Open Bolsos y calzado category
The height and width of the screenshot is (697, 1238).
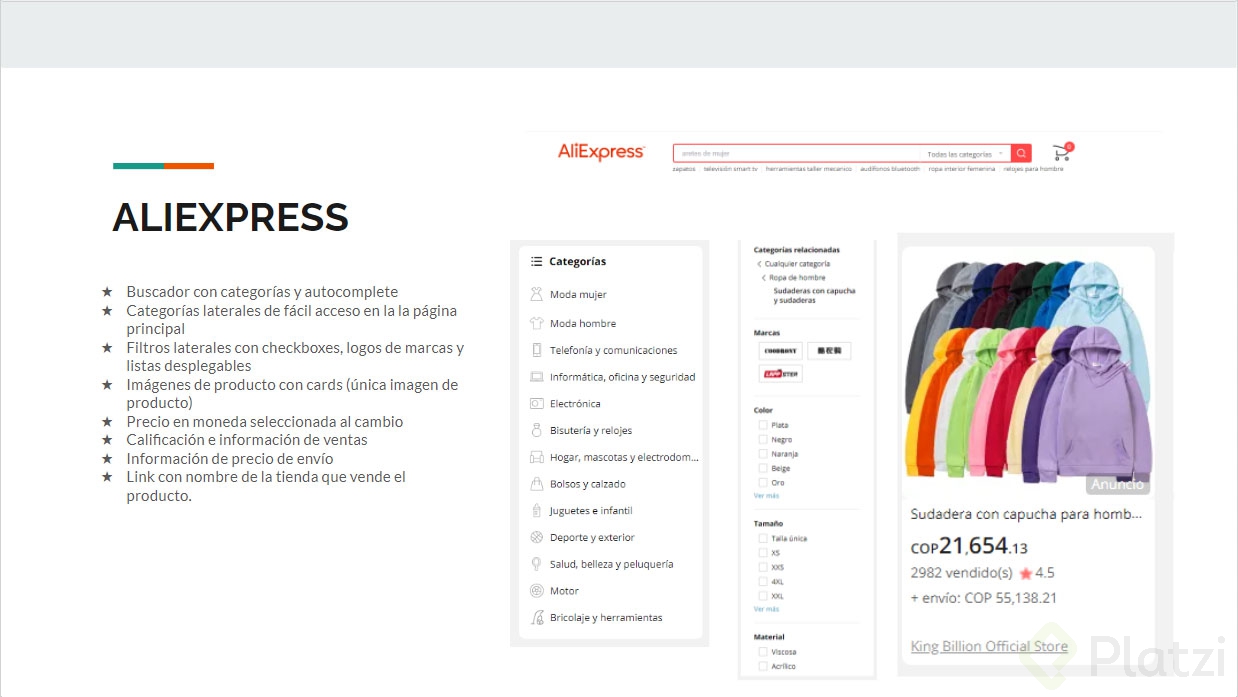point(588,484)
